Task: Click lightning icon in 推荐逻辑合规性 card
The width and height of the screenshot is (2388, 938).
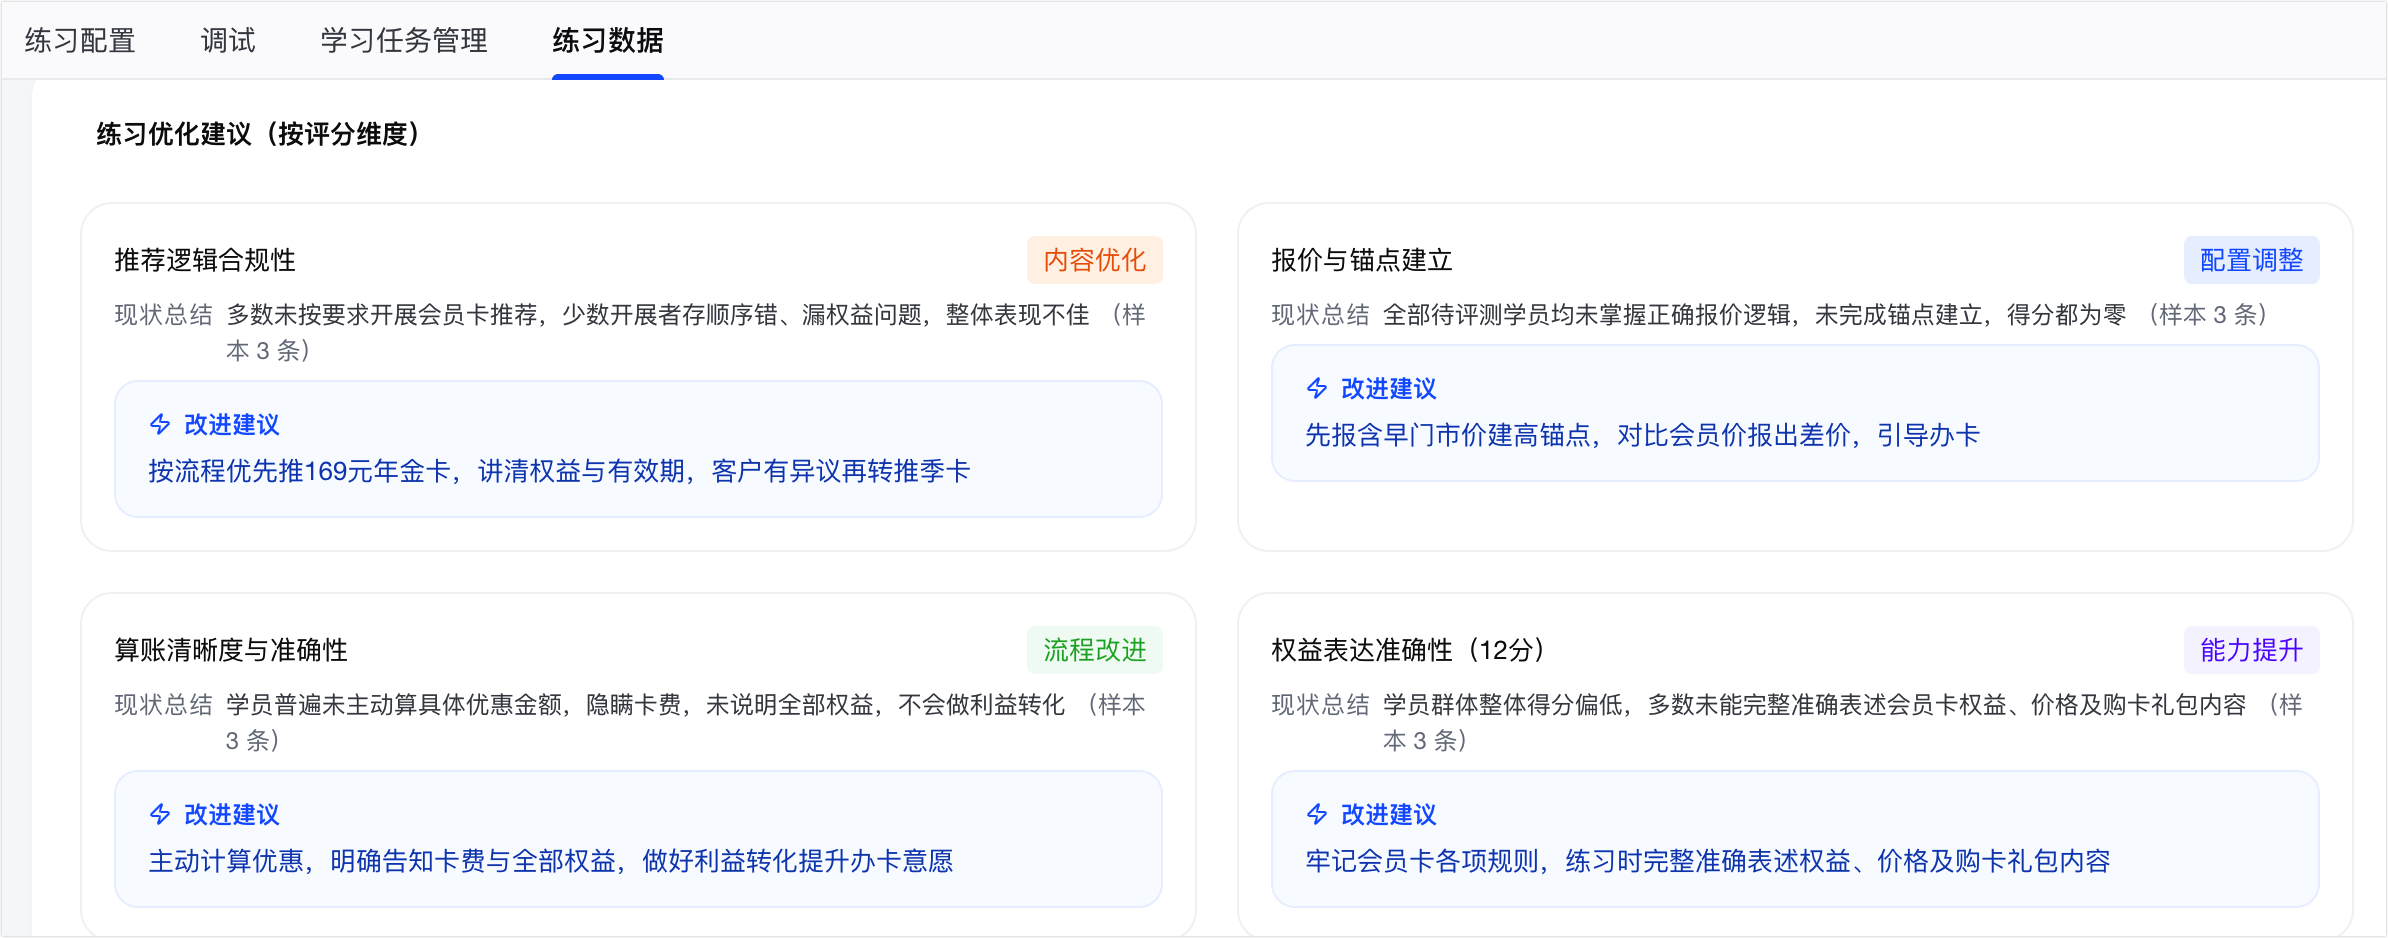Action: 160,424
